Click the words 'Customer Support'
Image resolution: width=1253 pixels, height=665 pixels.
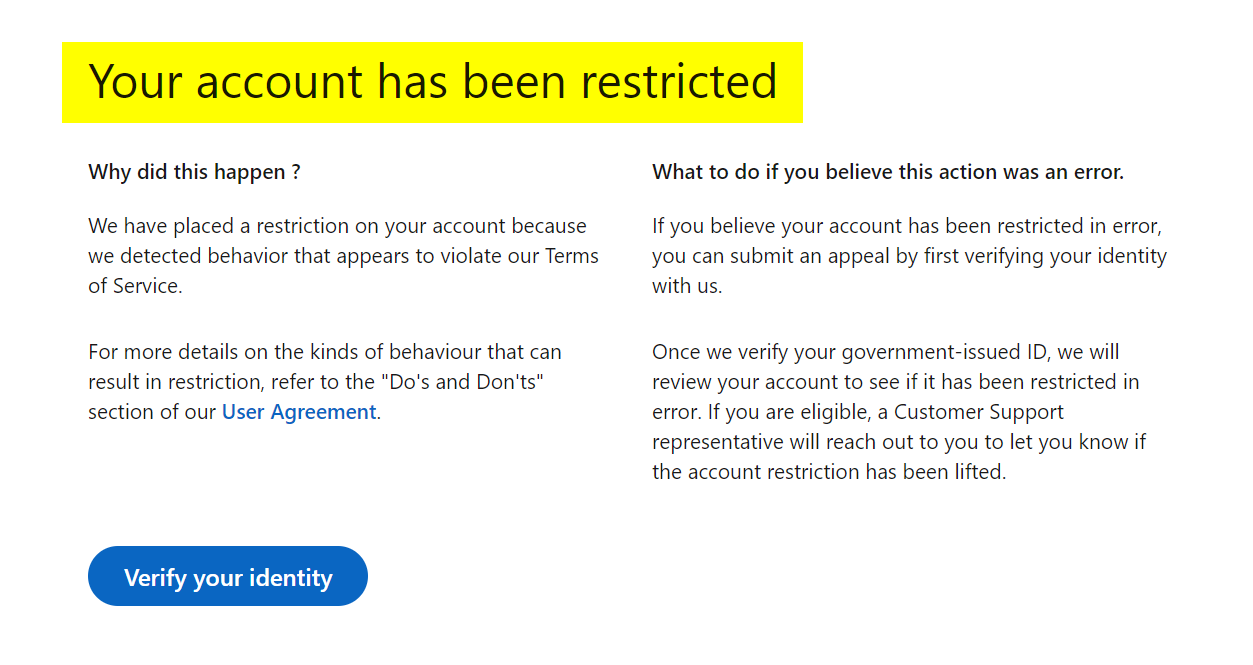pos(979,412)
